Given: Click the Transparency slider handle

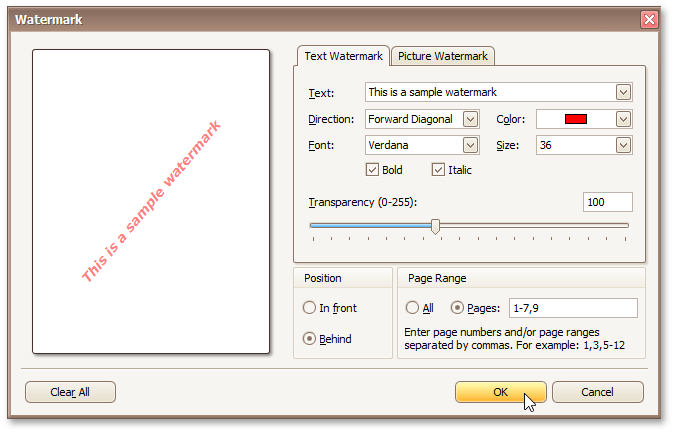Looking at the screenshot, I should [x=435, y=226].
